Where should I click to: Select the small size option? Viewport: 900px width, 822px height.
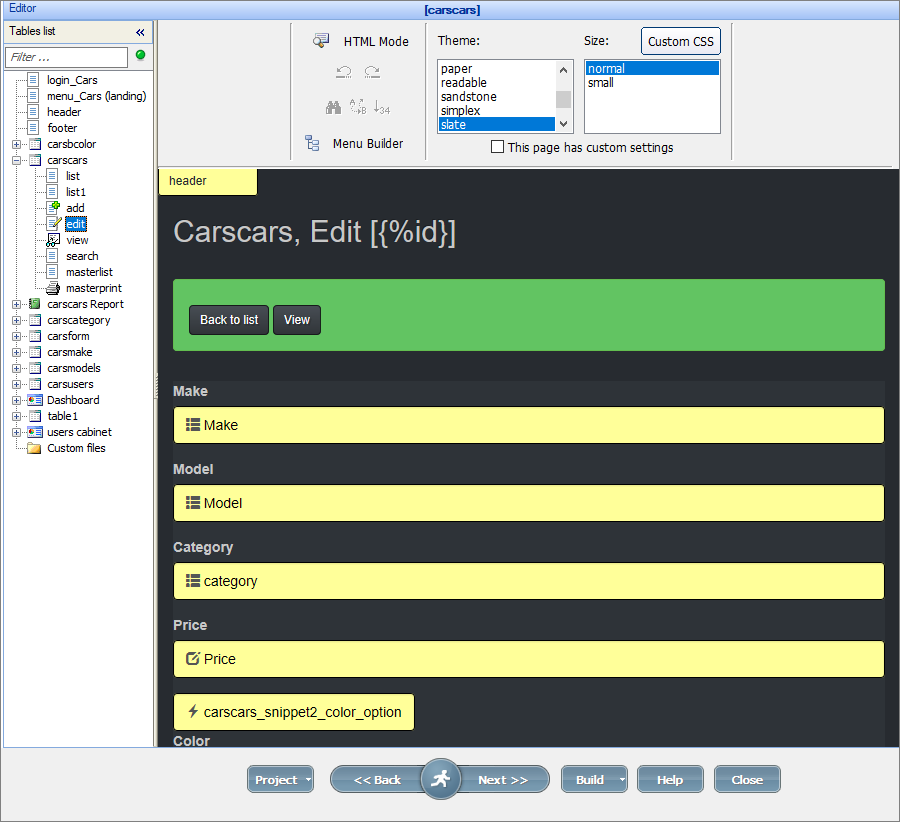click(x=600, y=82)
